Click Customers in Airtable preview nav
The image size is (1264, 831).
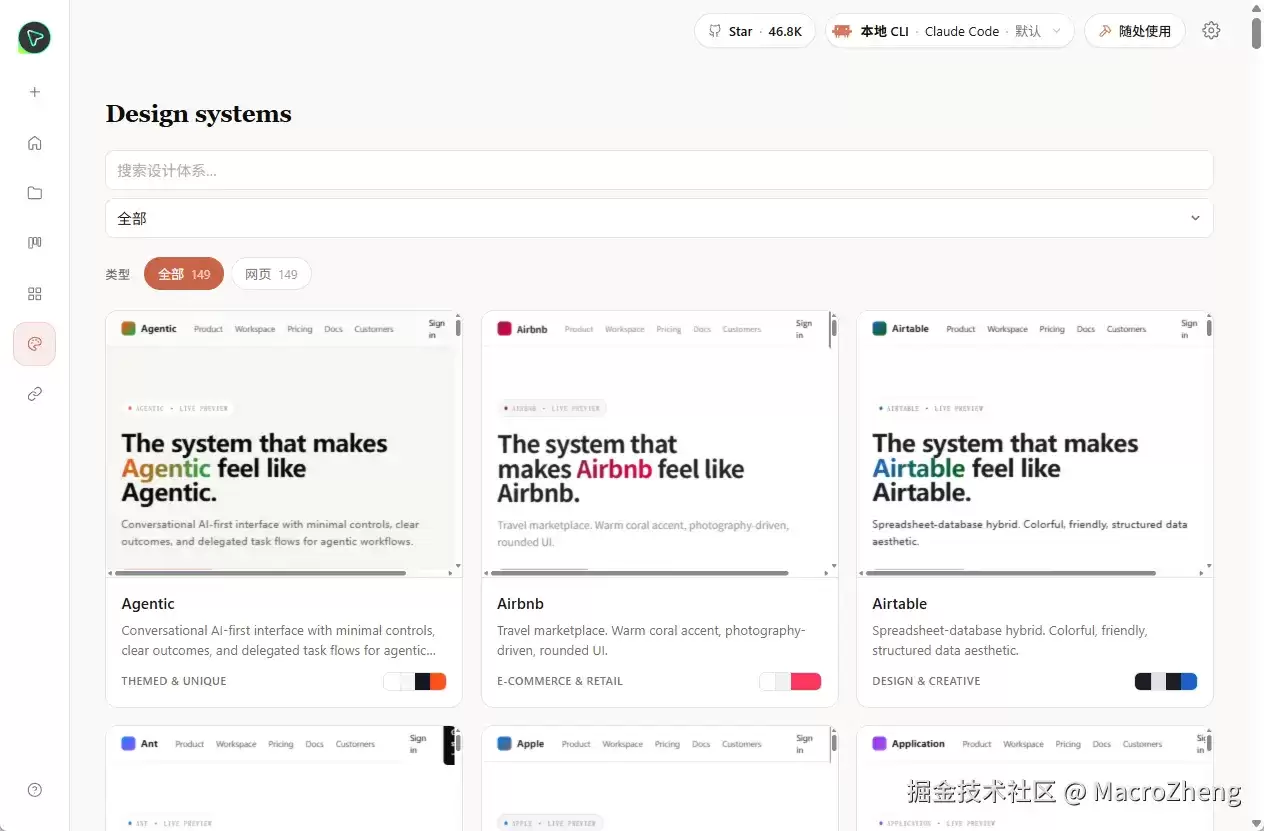point(1126,329)
